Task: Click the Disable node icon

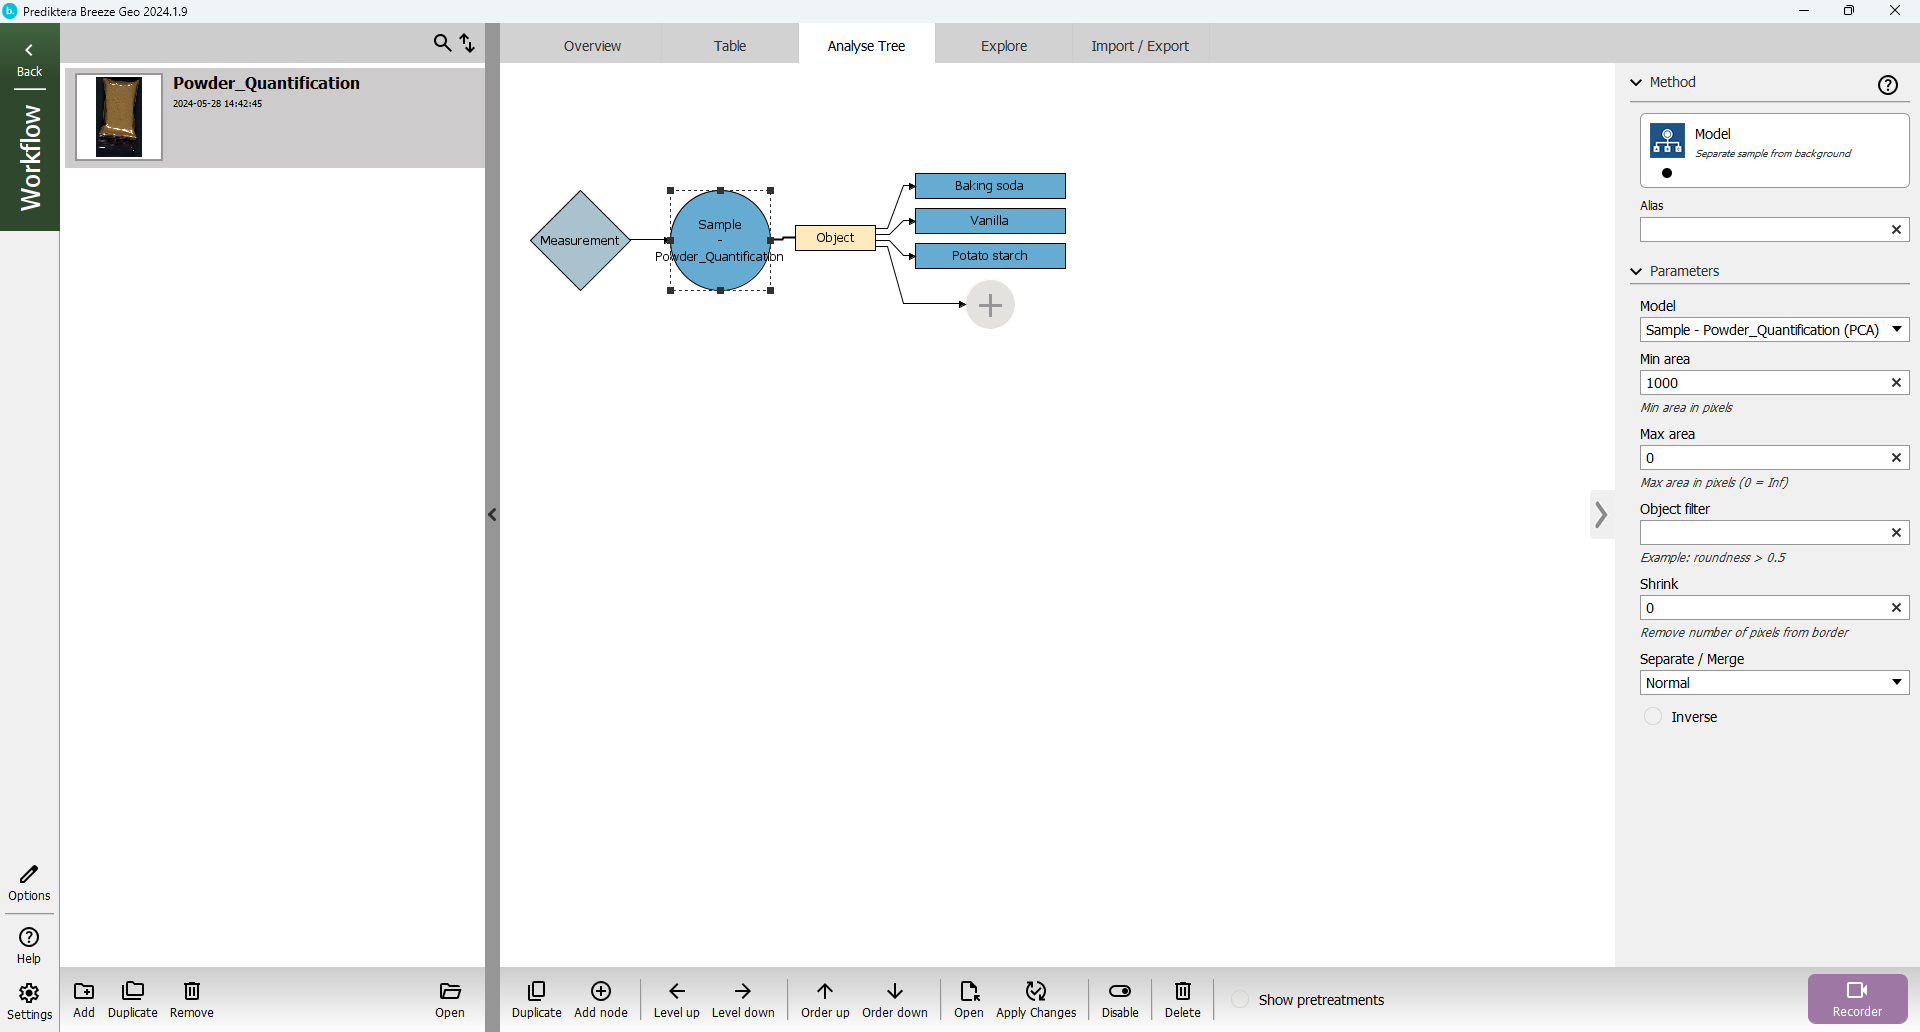Action: point(1119,999)
